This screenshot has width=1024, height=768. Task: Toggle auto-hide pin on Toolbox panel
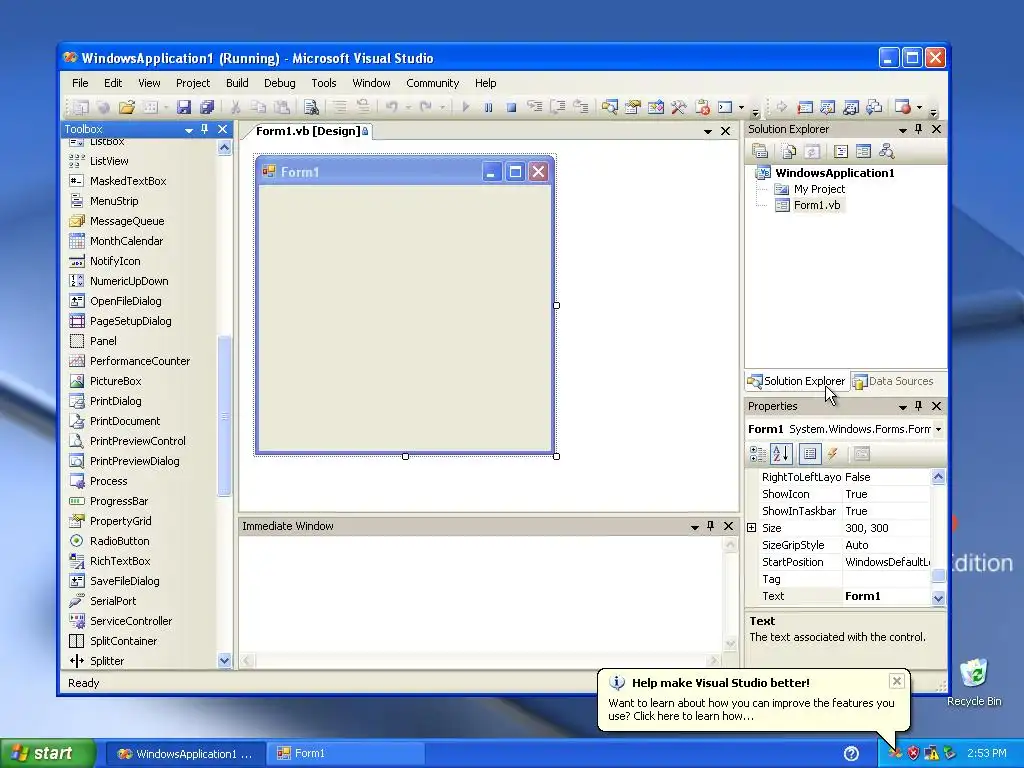[x=204, y=129]
